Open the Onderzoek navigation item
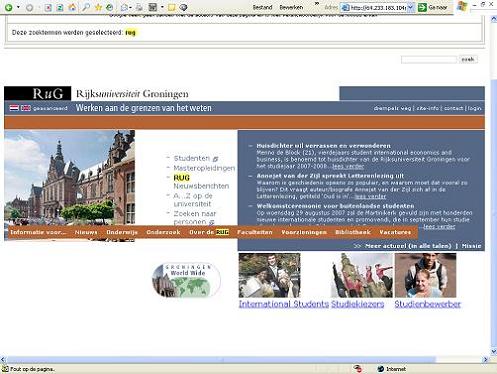 163,232
